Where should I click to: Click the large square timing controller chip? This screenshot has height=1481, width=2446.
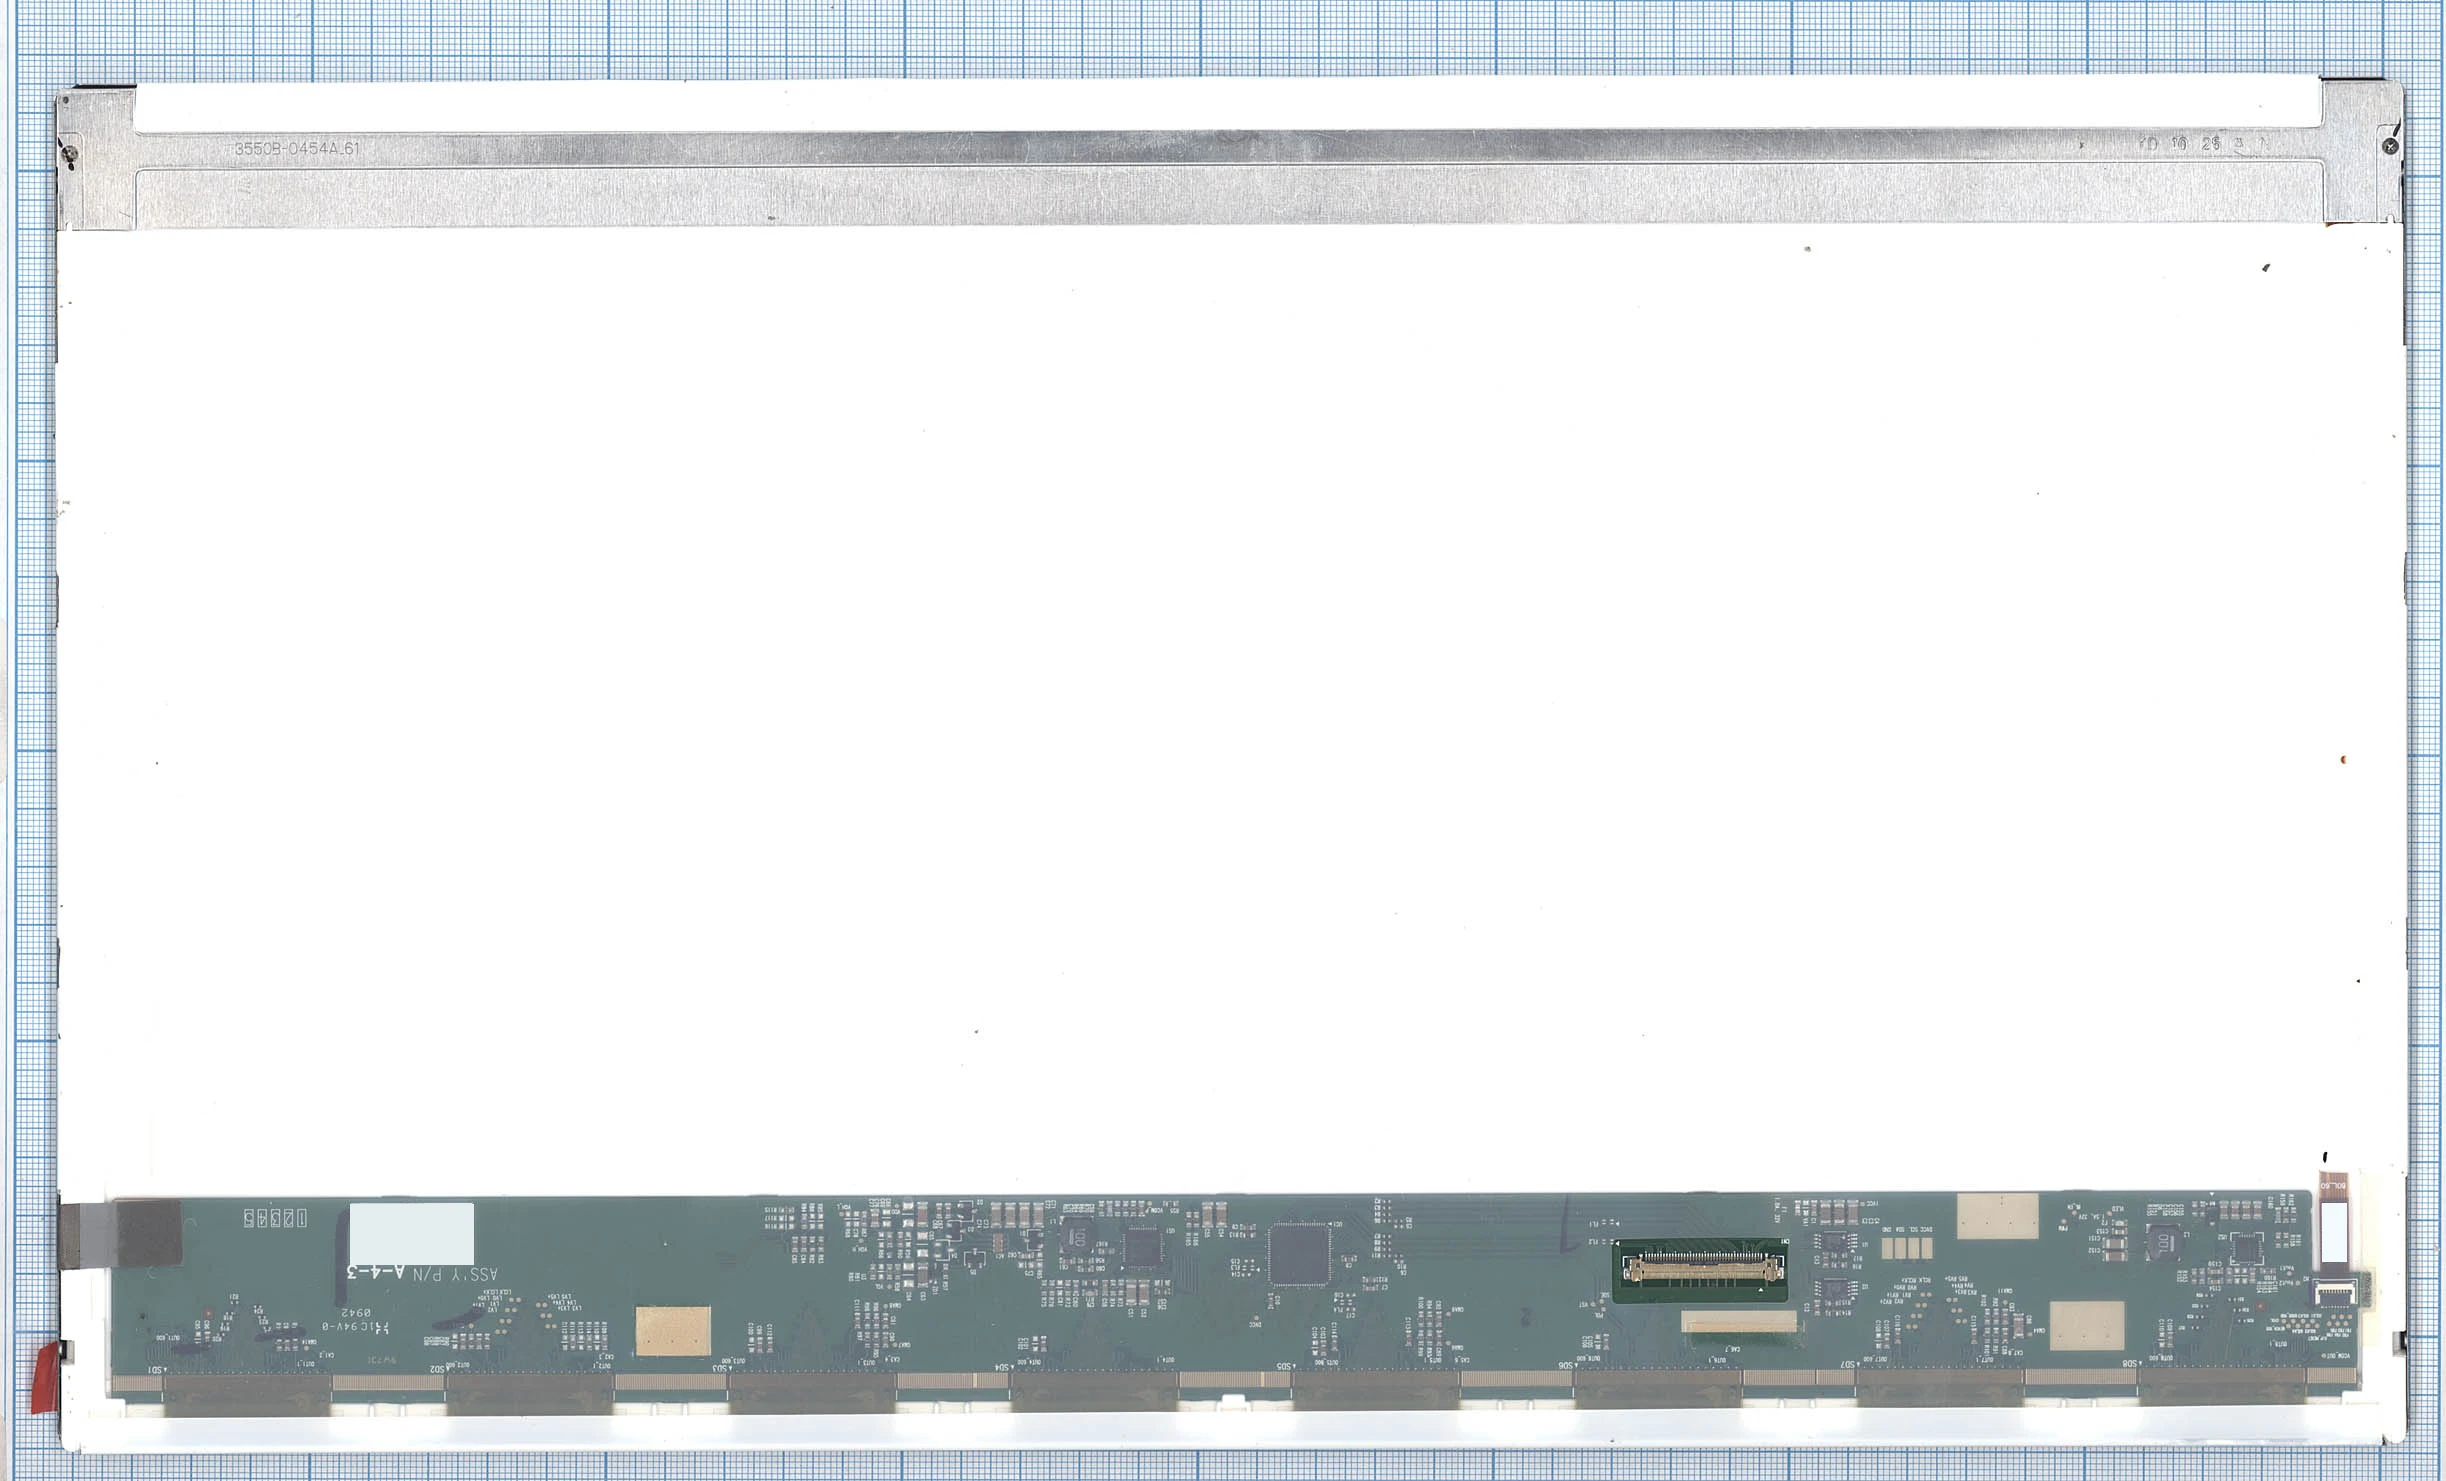click(x=1299, y=1256)
